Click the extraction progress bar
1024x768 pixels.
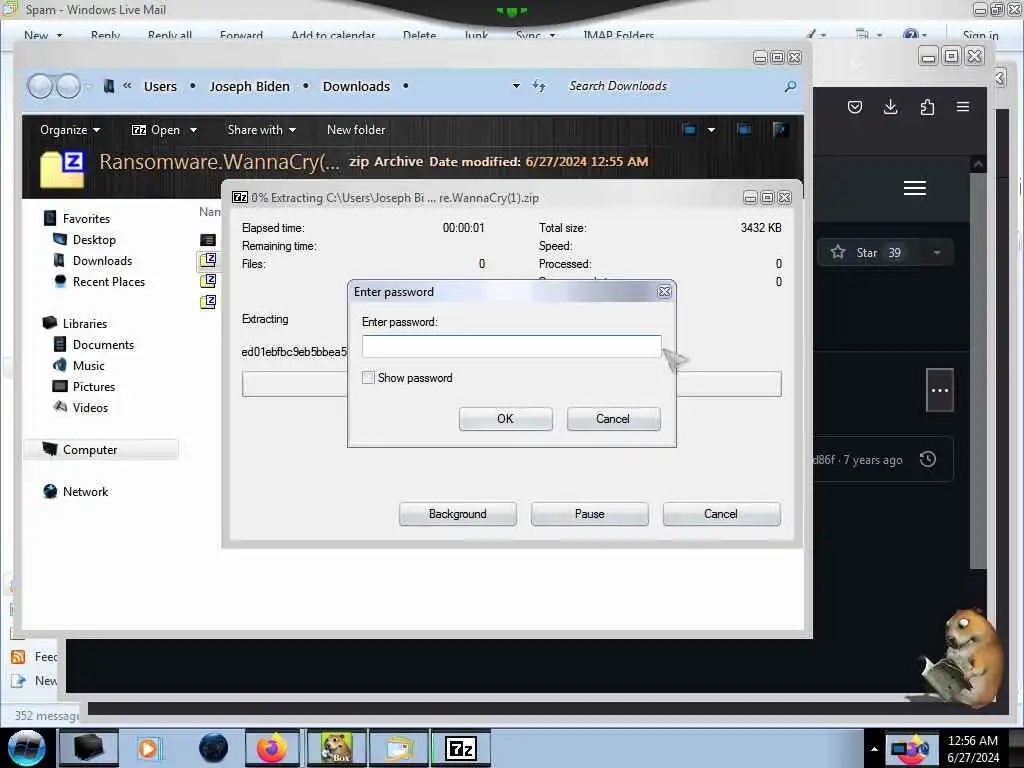tap(511, 384)
